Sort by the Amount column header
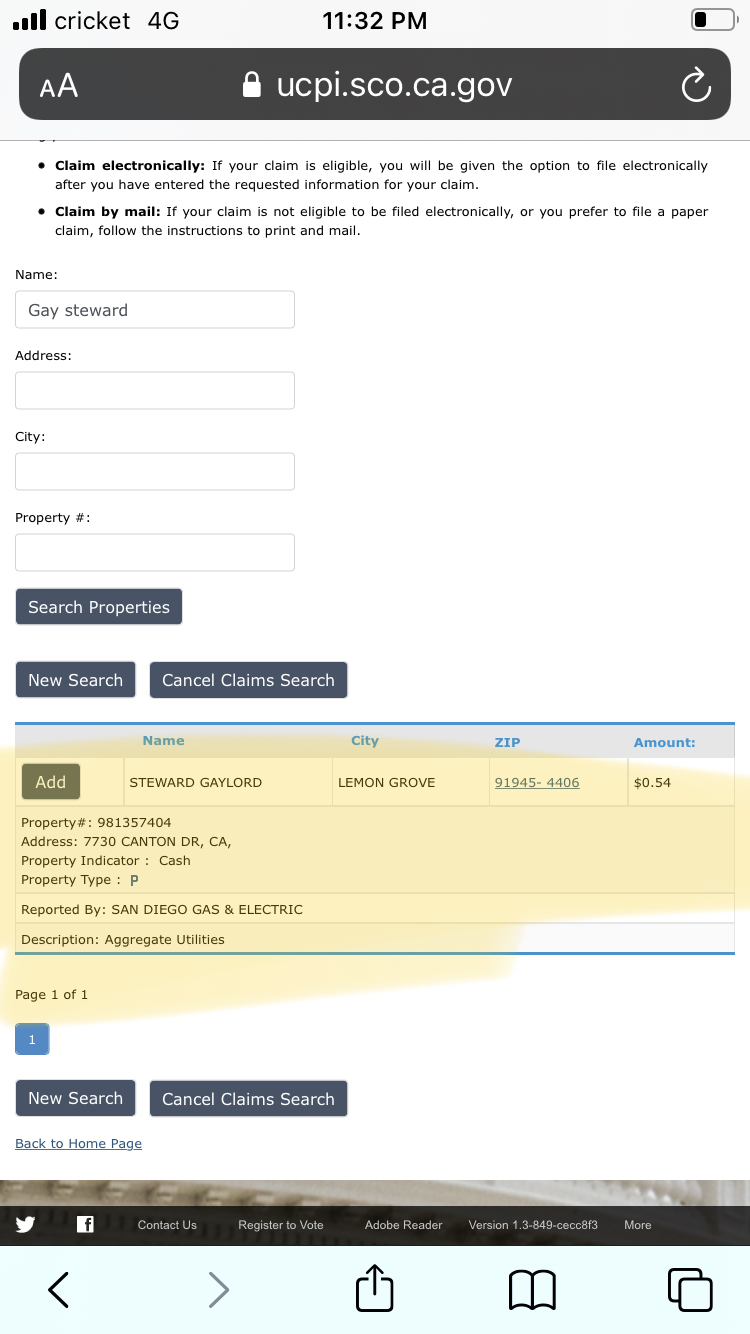Screen dimensions: 750x1334 [664, 742]
